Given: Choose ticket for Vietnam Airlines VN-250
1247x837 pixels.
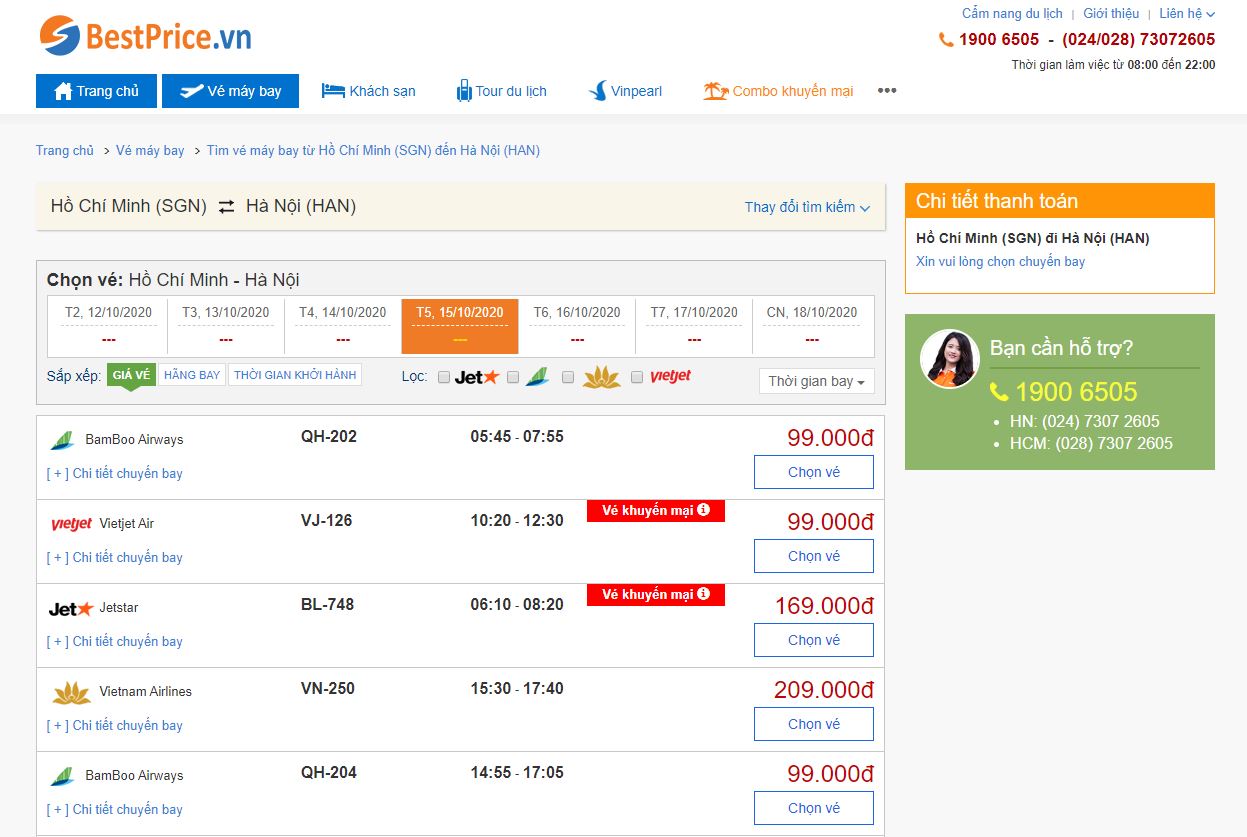Looking at the screenshot, I should (x=814, y=724).
